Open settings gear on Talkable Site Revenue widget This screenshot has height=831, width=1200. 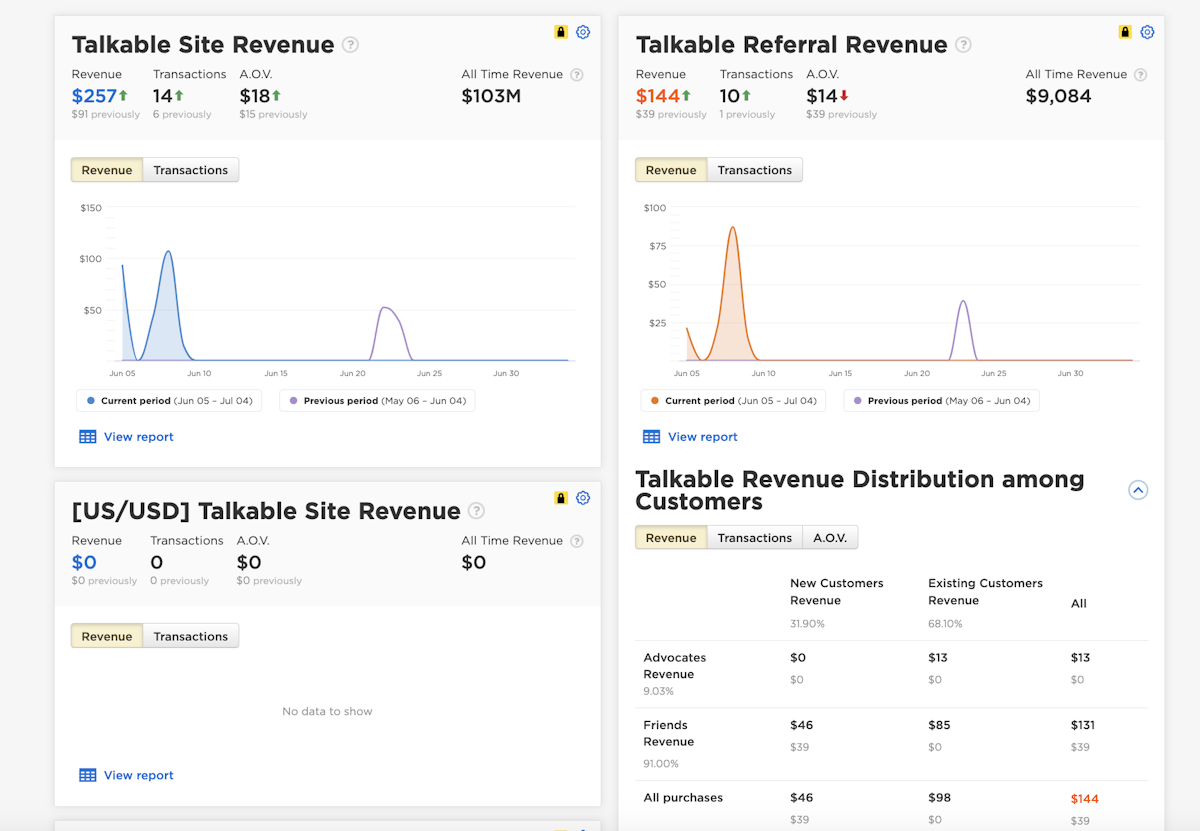[583, 31]
